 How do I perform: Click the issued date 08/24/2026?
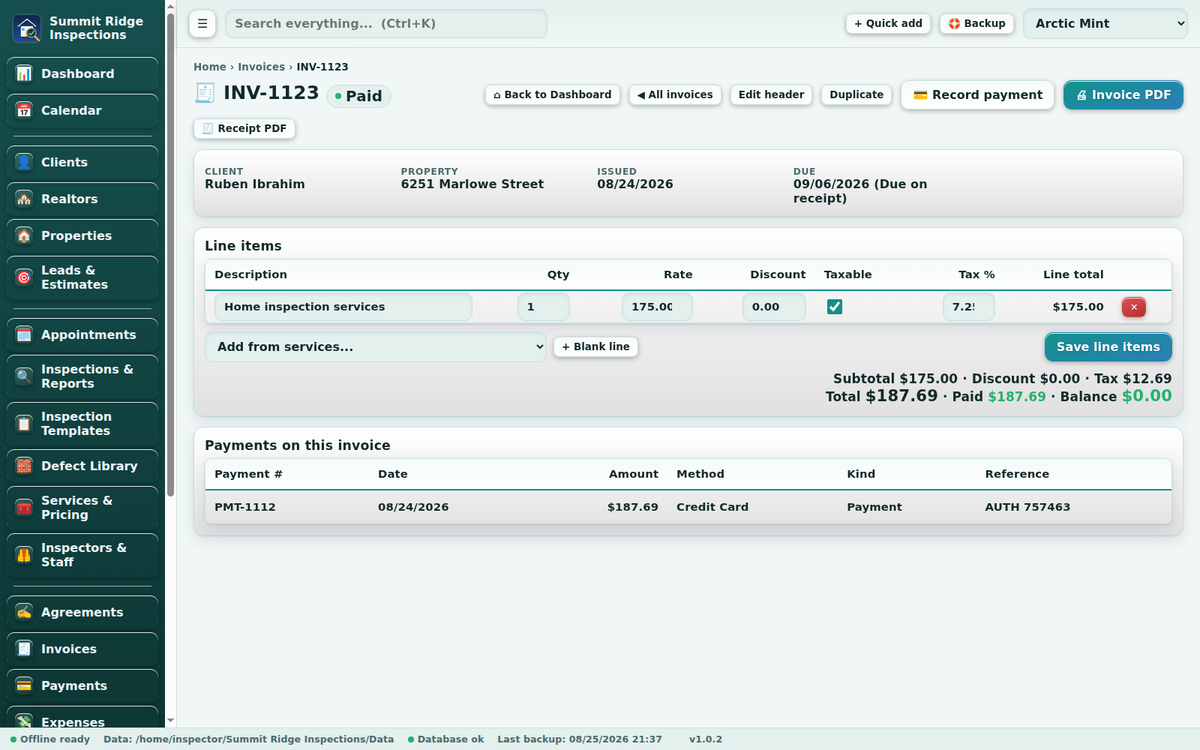click(635, 184)
